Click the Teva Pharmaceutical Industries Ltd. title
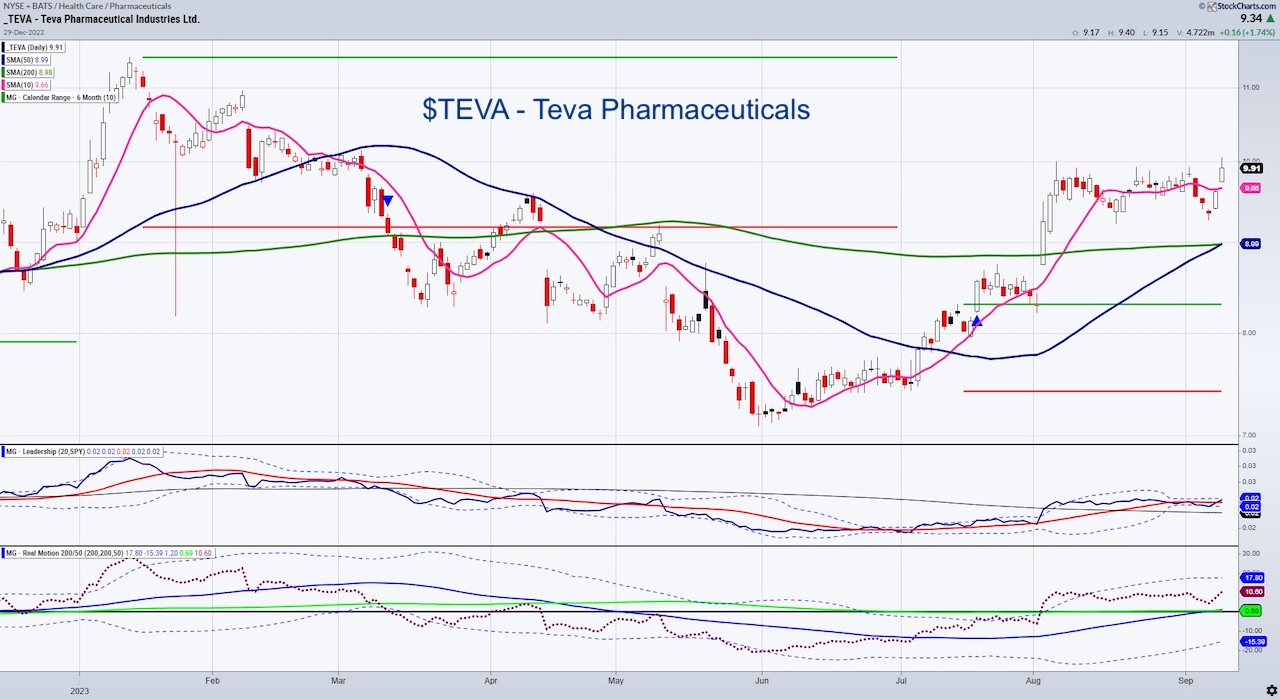This screenshot has height=699, width=1280. pos(104,19)
